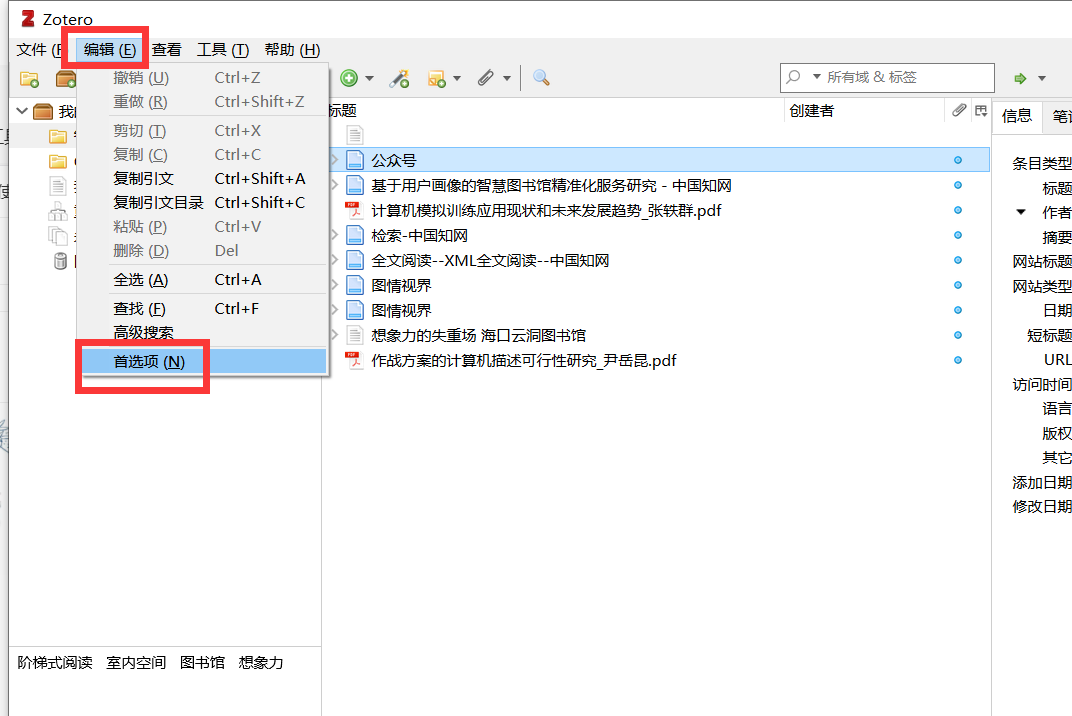1072x716 pixels.
Task: Click the new library box icon
Action: 66,79
